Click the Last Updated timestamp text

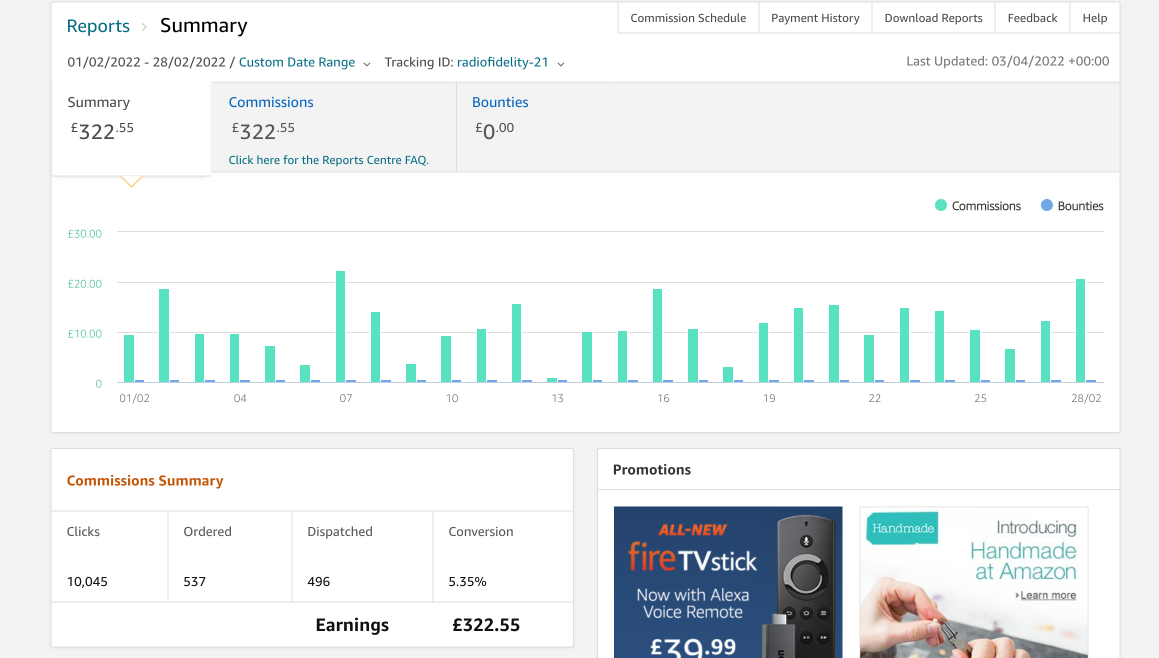pos(1007,61)
